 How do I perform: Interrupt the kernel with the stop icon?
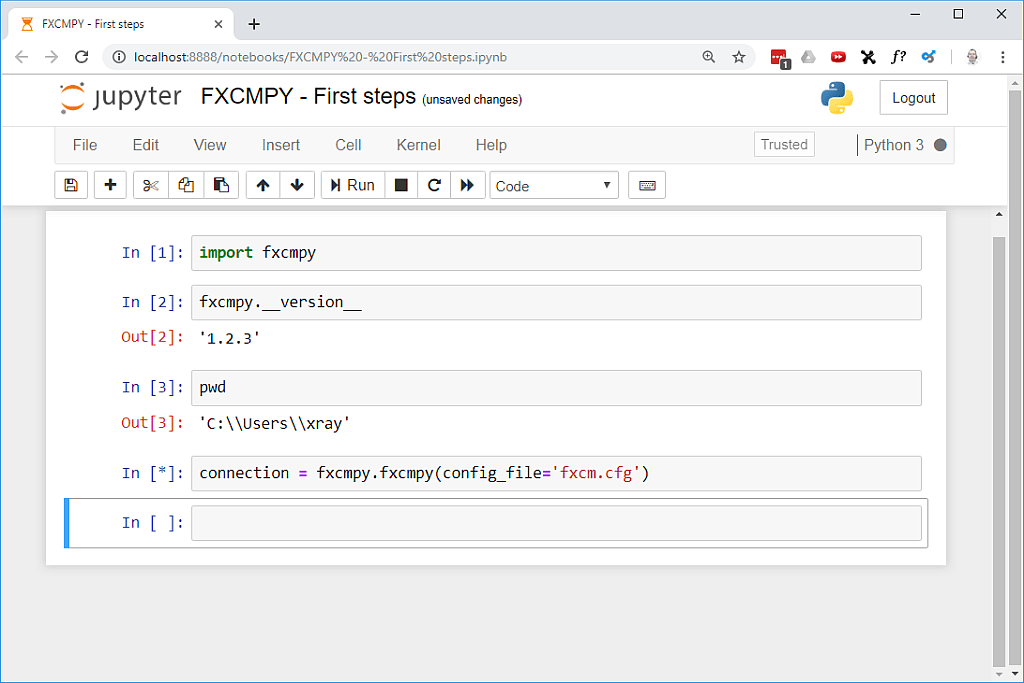point(402,185)
